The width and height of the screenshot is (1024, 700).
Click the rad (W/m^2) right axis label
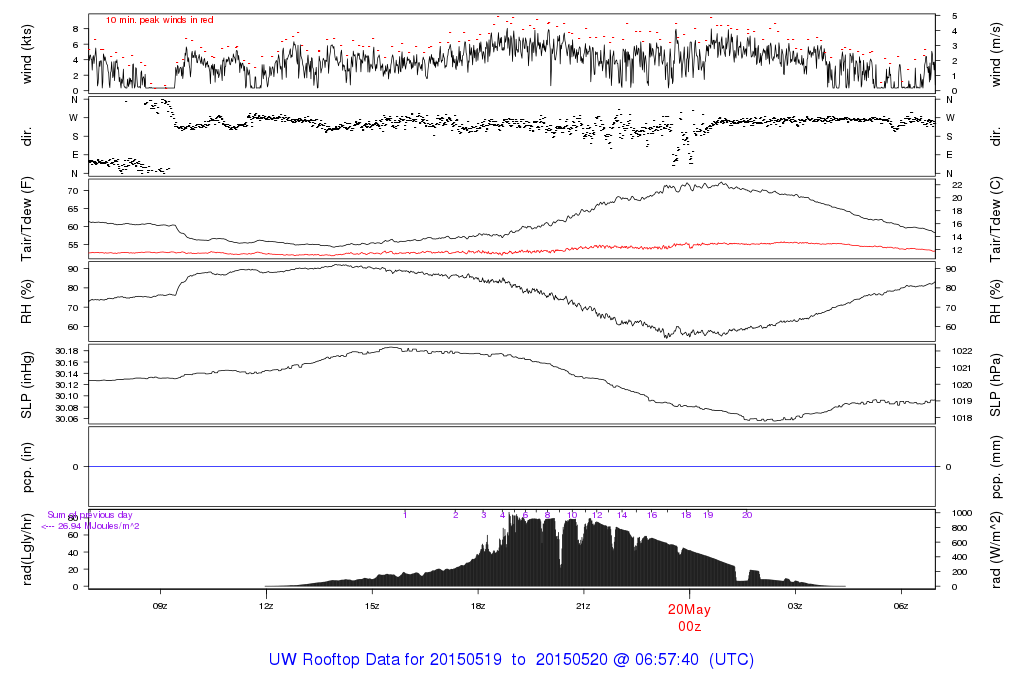(x=995, y=550)
